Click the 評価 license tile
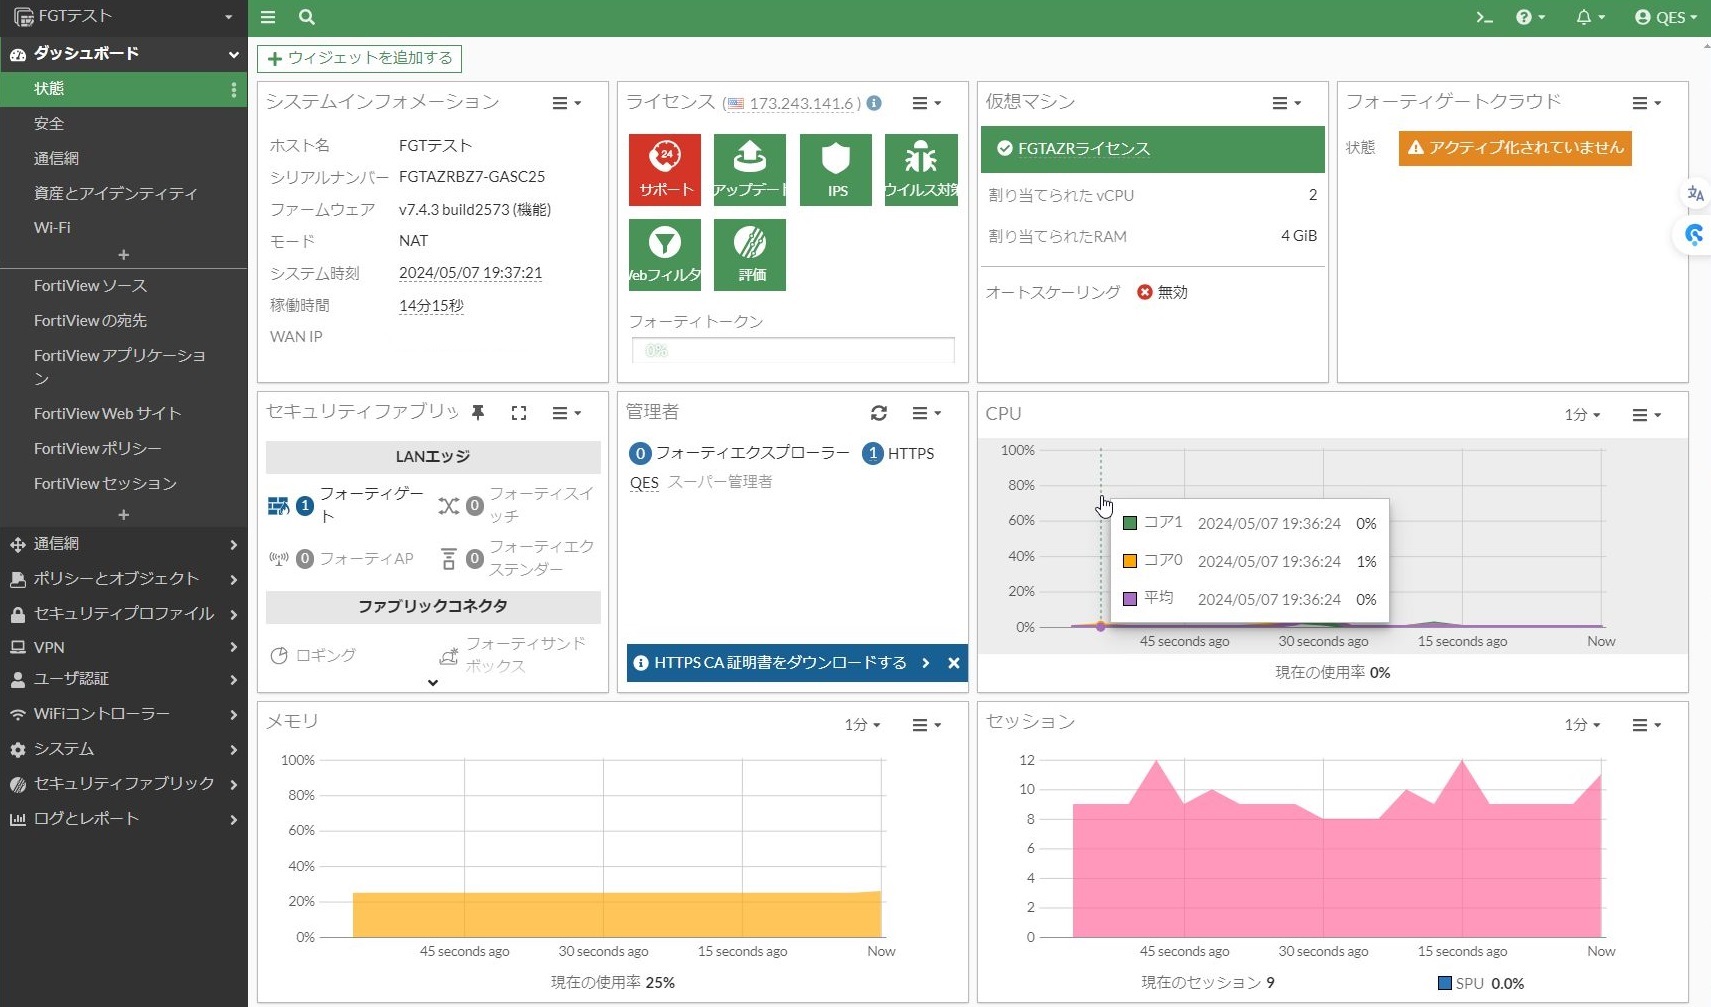This screenshot has height=1007, width=1711. click(749, 255)
